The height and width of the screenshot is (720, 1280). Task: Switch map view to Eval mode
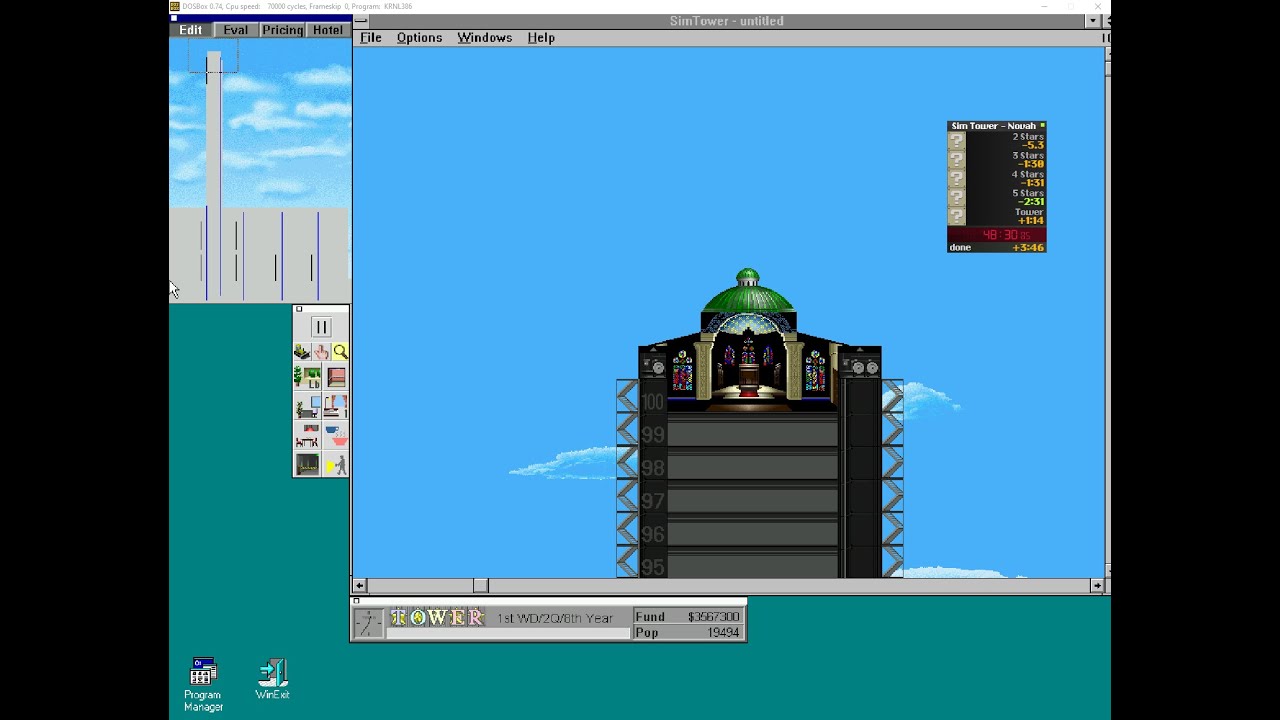tap(235, 30)
